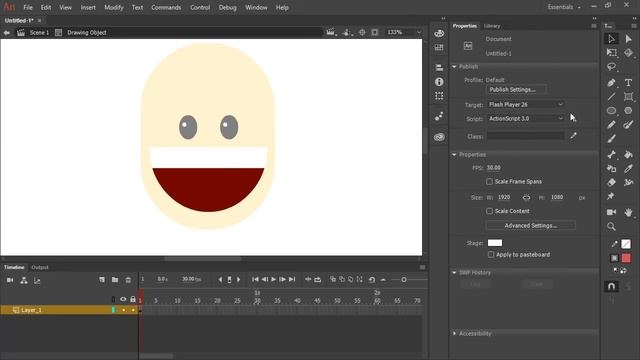
Task: Open the Motion Presets panel icon
Action: point(439,117)
